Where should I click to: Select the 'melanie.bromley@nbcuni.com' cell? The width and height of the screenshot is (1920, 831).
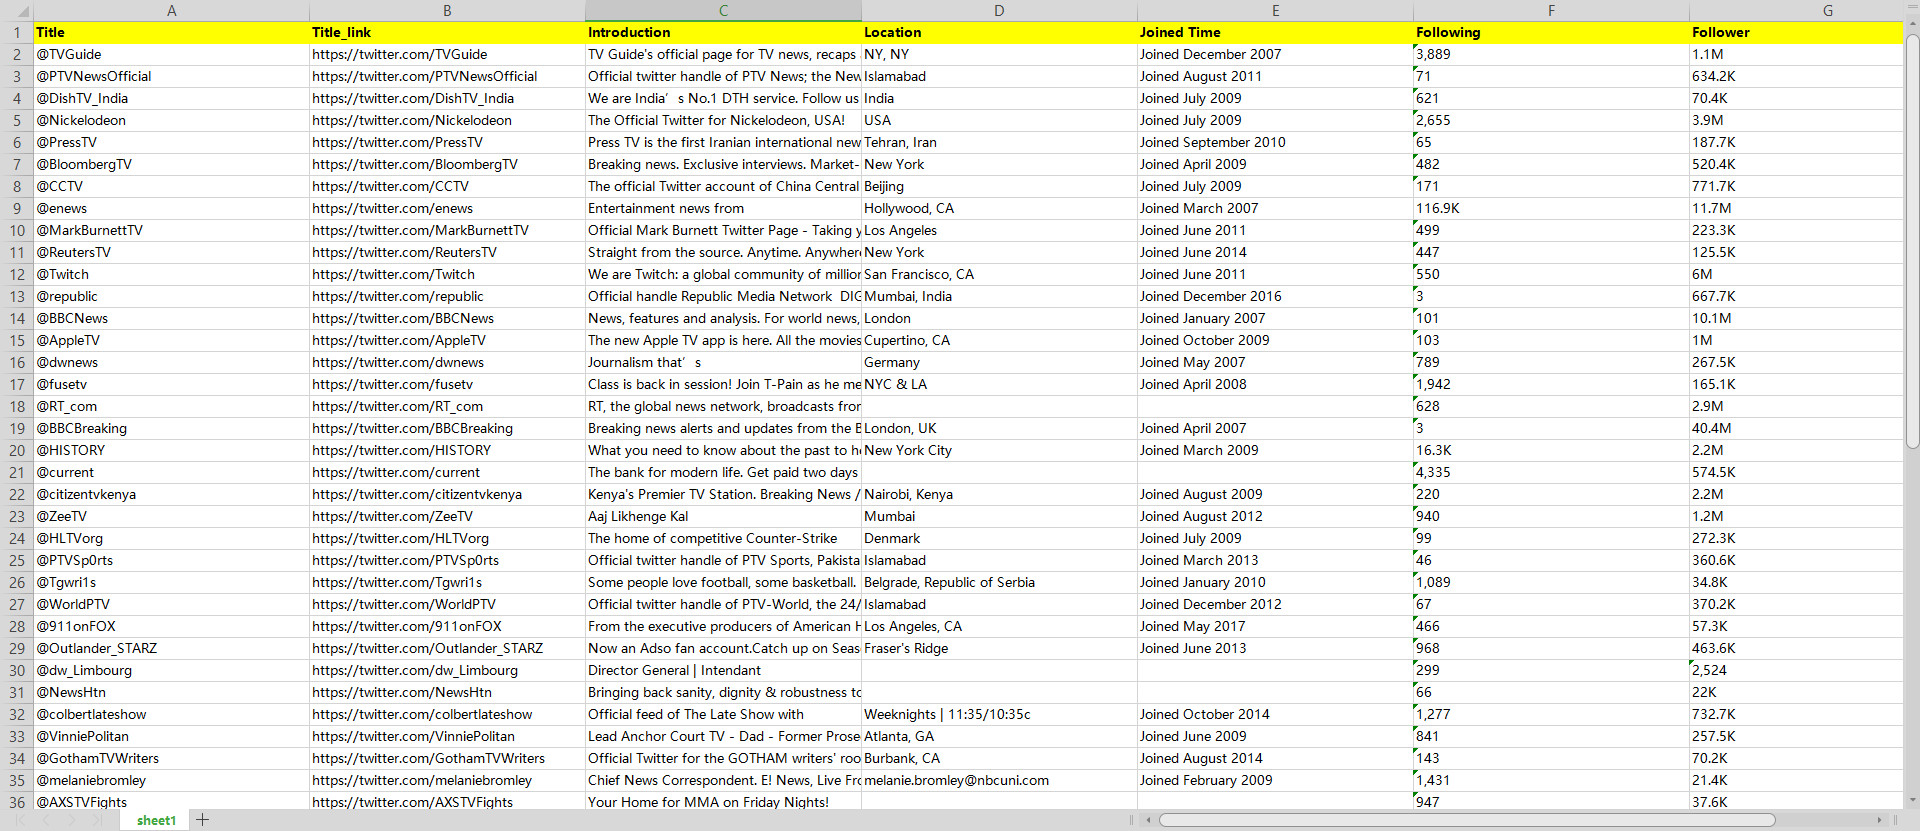tap(999, 780)
